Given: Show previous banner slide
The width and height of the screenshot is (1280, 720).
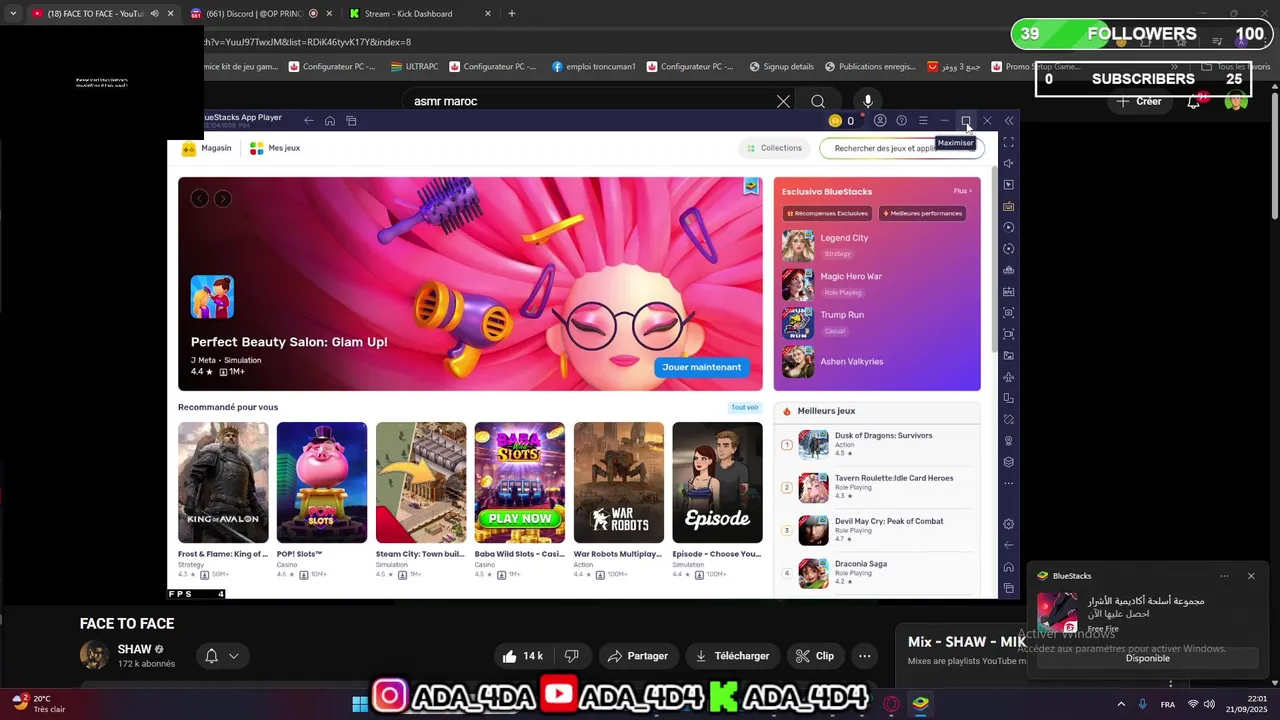Looking at the screenshot, I should coord(200,198).
